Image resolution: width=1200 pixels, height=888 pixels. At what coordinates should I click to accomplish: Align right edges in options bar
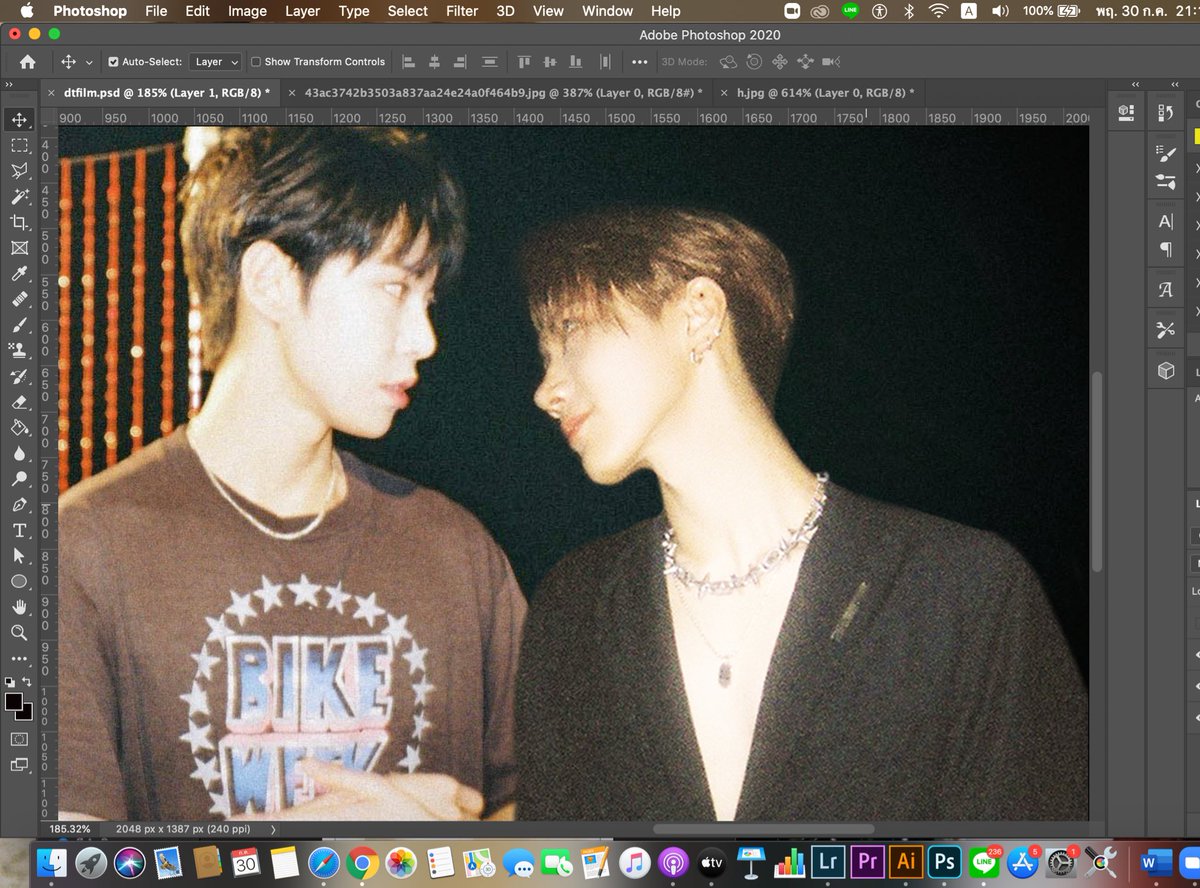[460, 62]
